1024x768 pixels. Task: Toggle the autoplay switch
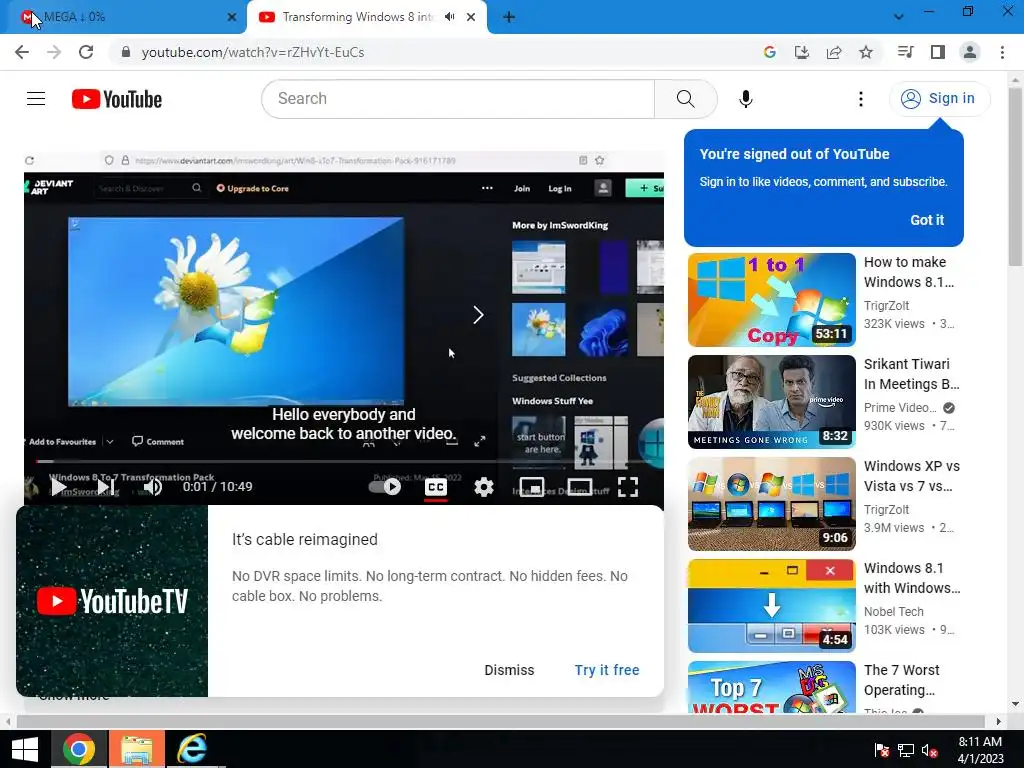385,487
